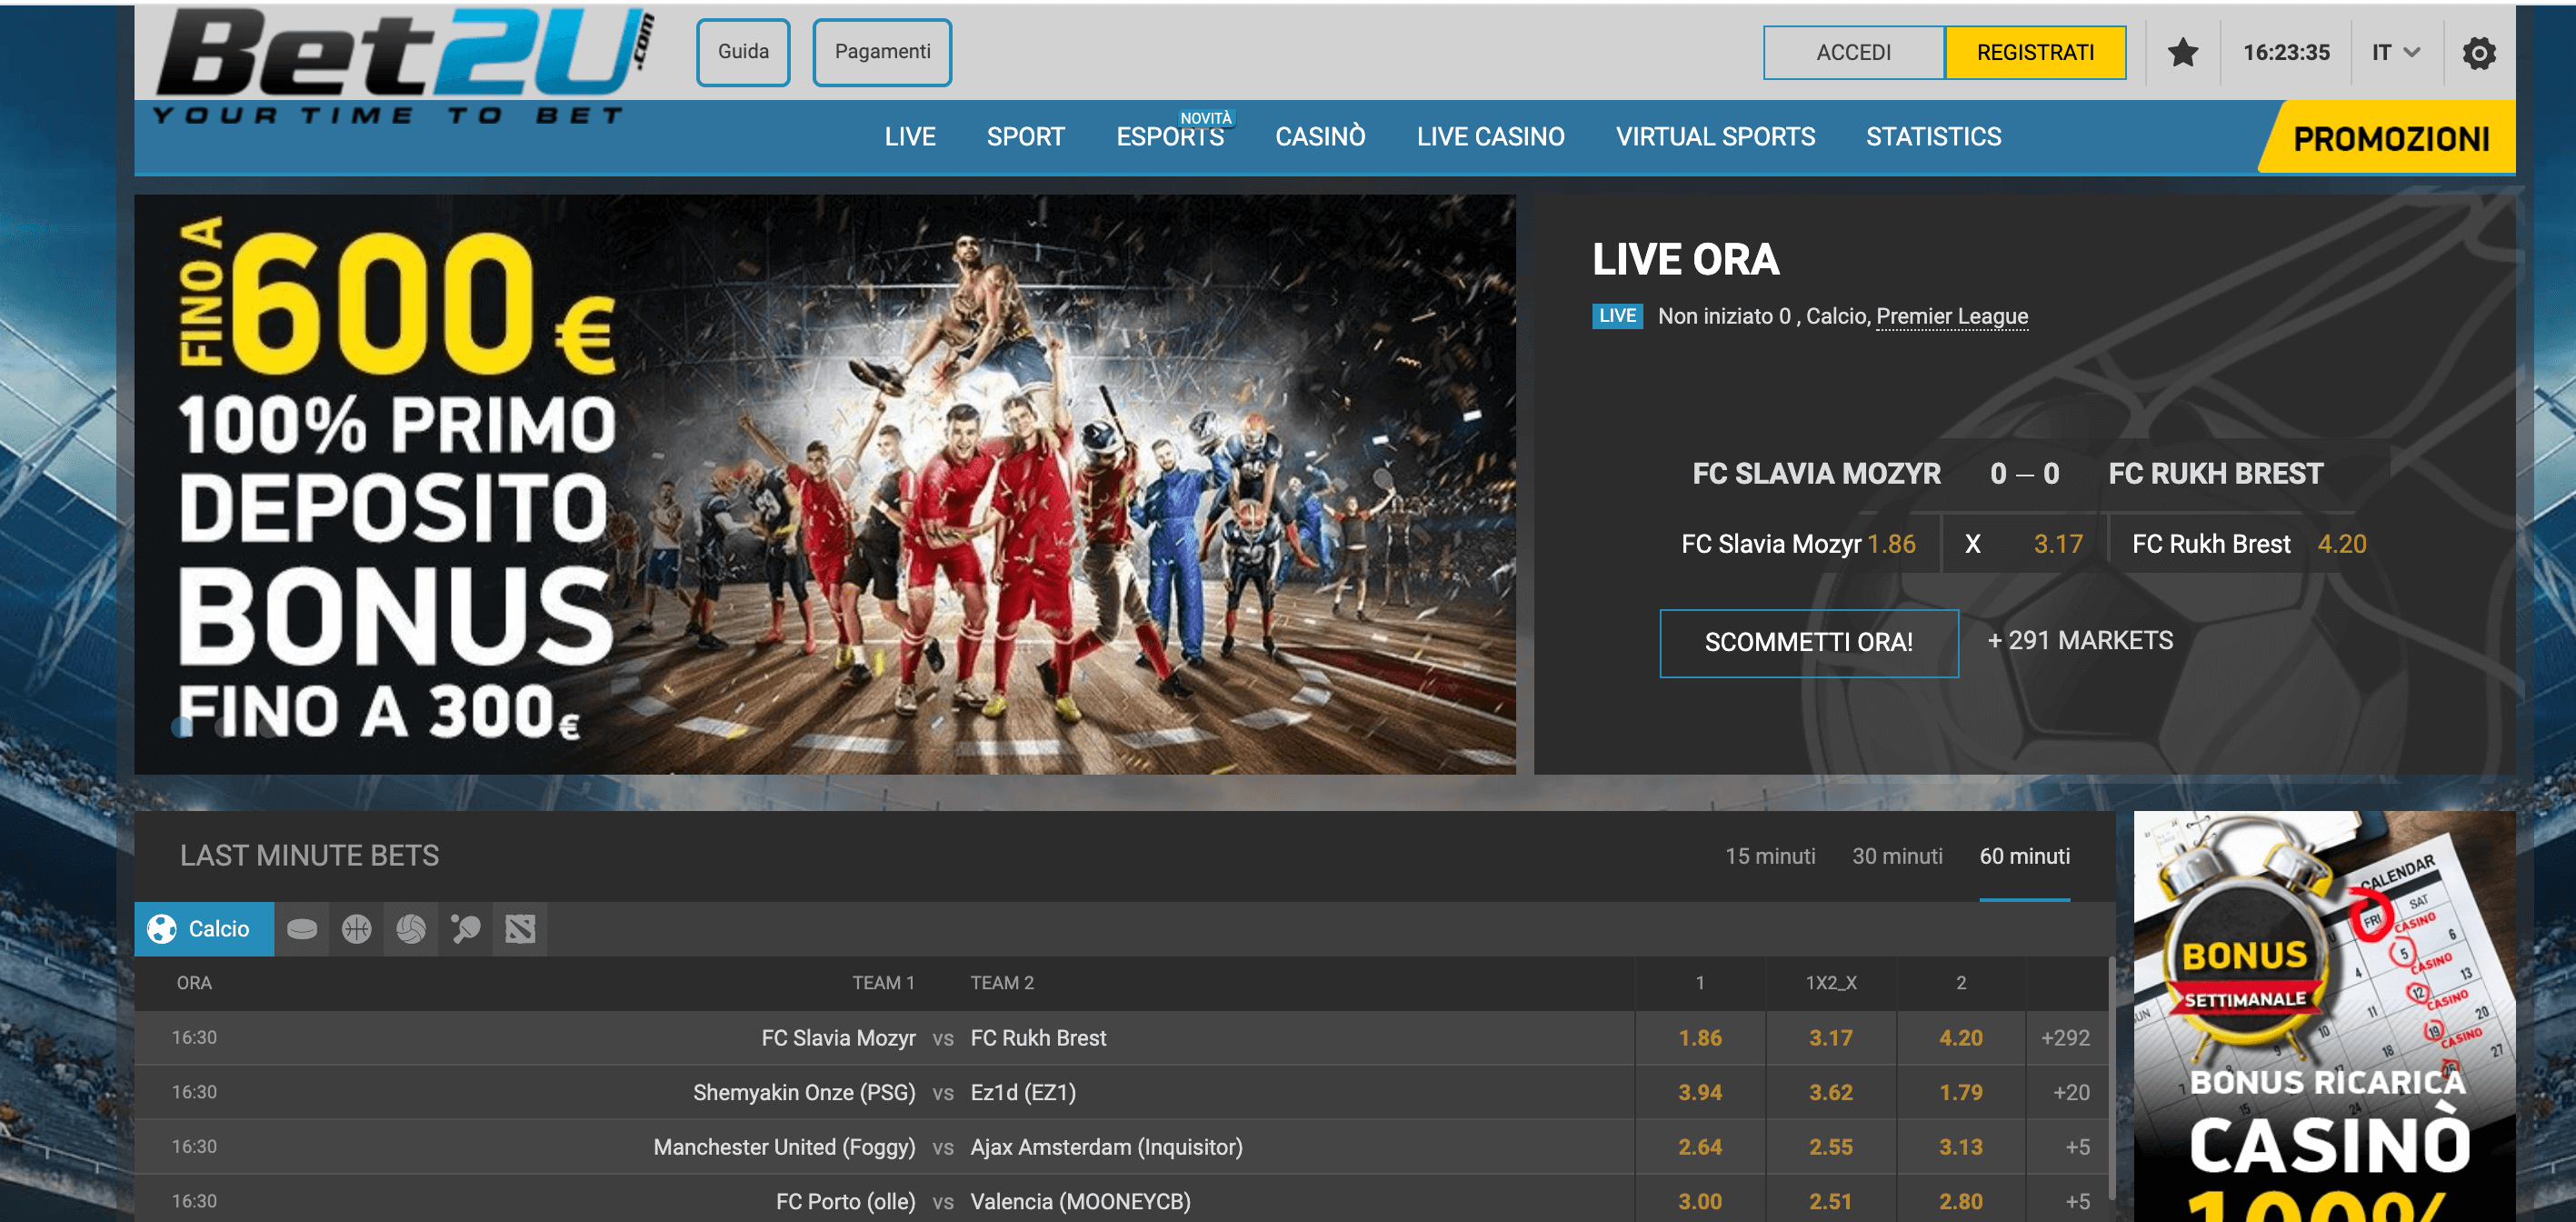The width and height of the screenshot is (2576, 1222).
Task: Open the ESPORTS menu item
Action: 1169,137
